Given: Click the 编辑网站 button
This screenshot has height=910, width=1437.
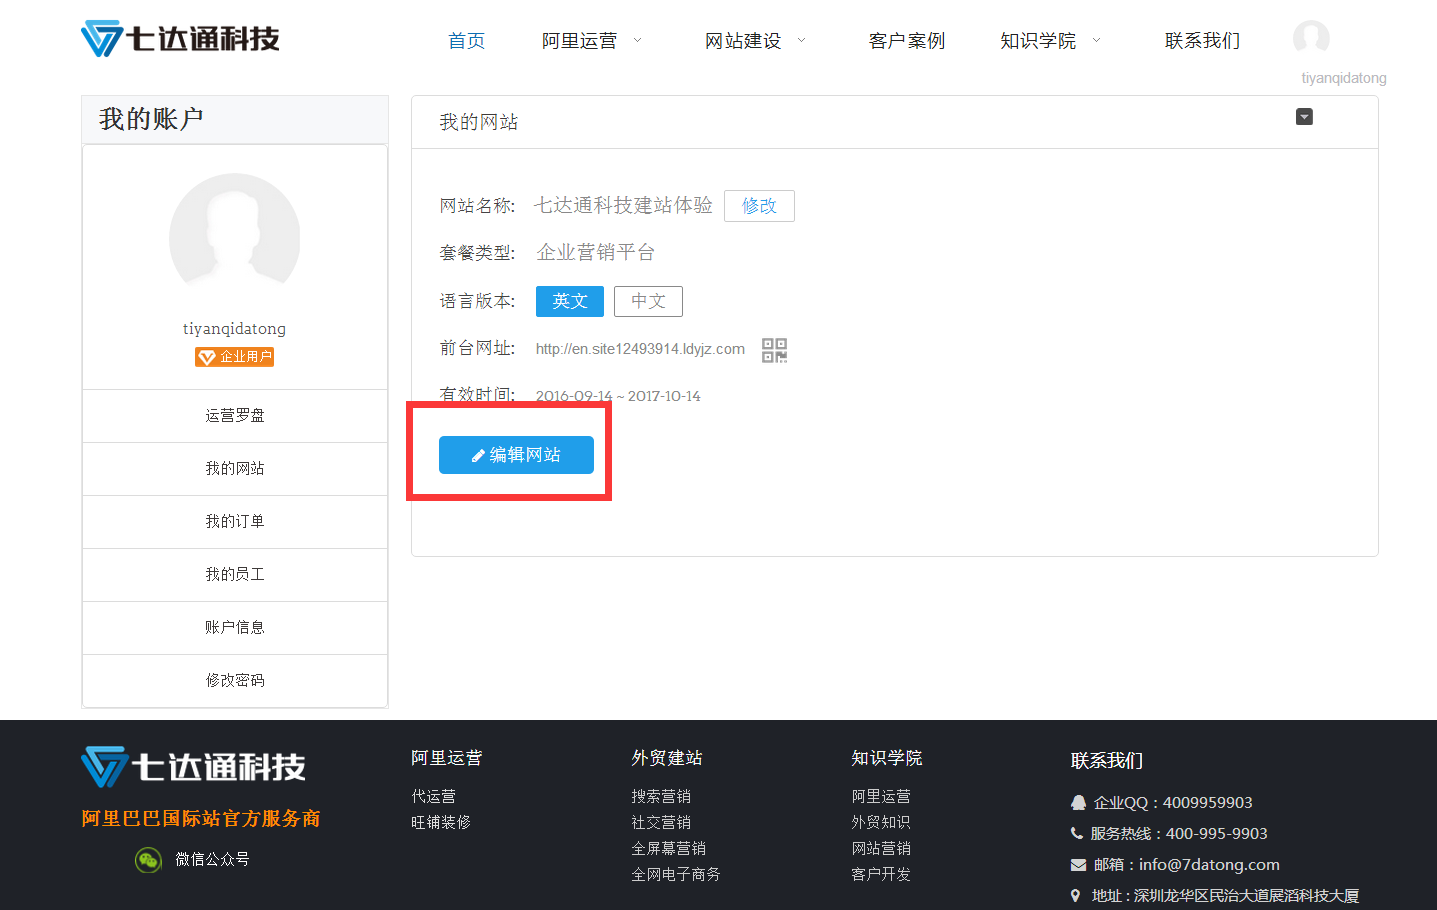Looking at the screenshot, I should [516, 455].
